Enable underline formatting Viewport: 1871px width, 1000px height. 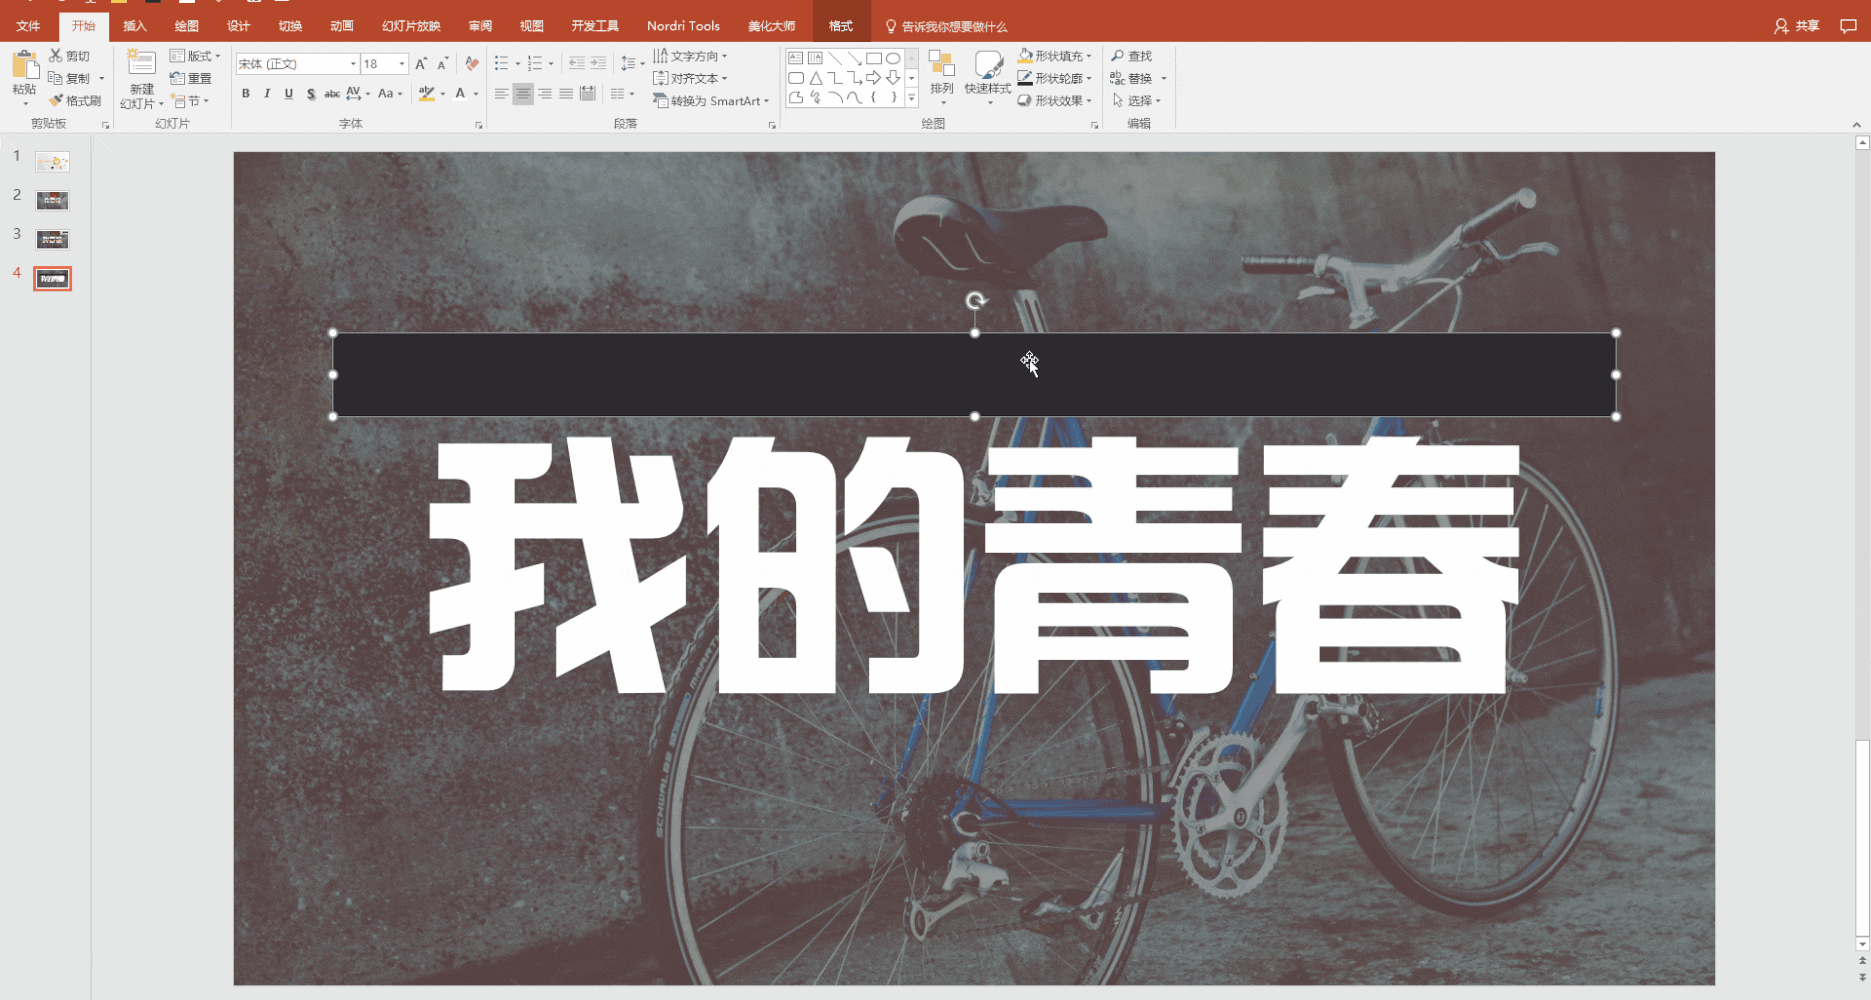pyautogui.click(x=288, y=93)
